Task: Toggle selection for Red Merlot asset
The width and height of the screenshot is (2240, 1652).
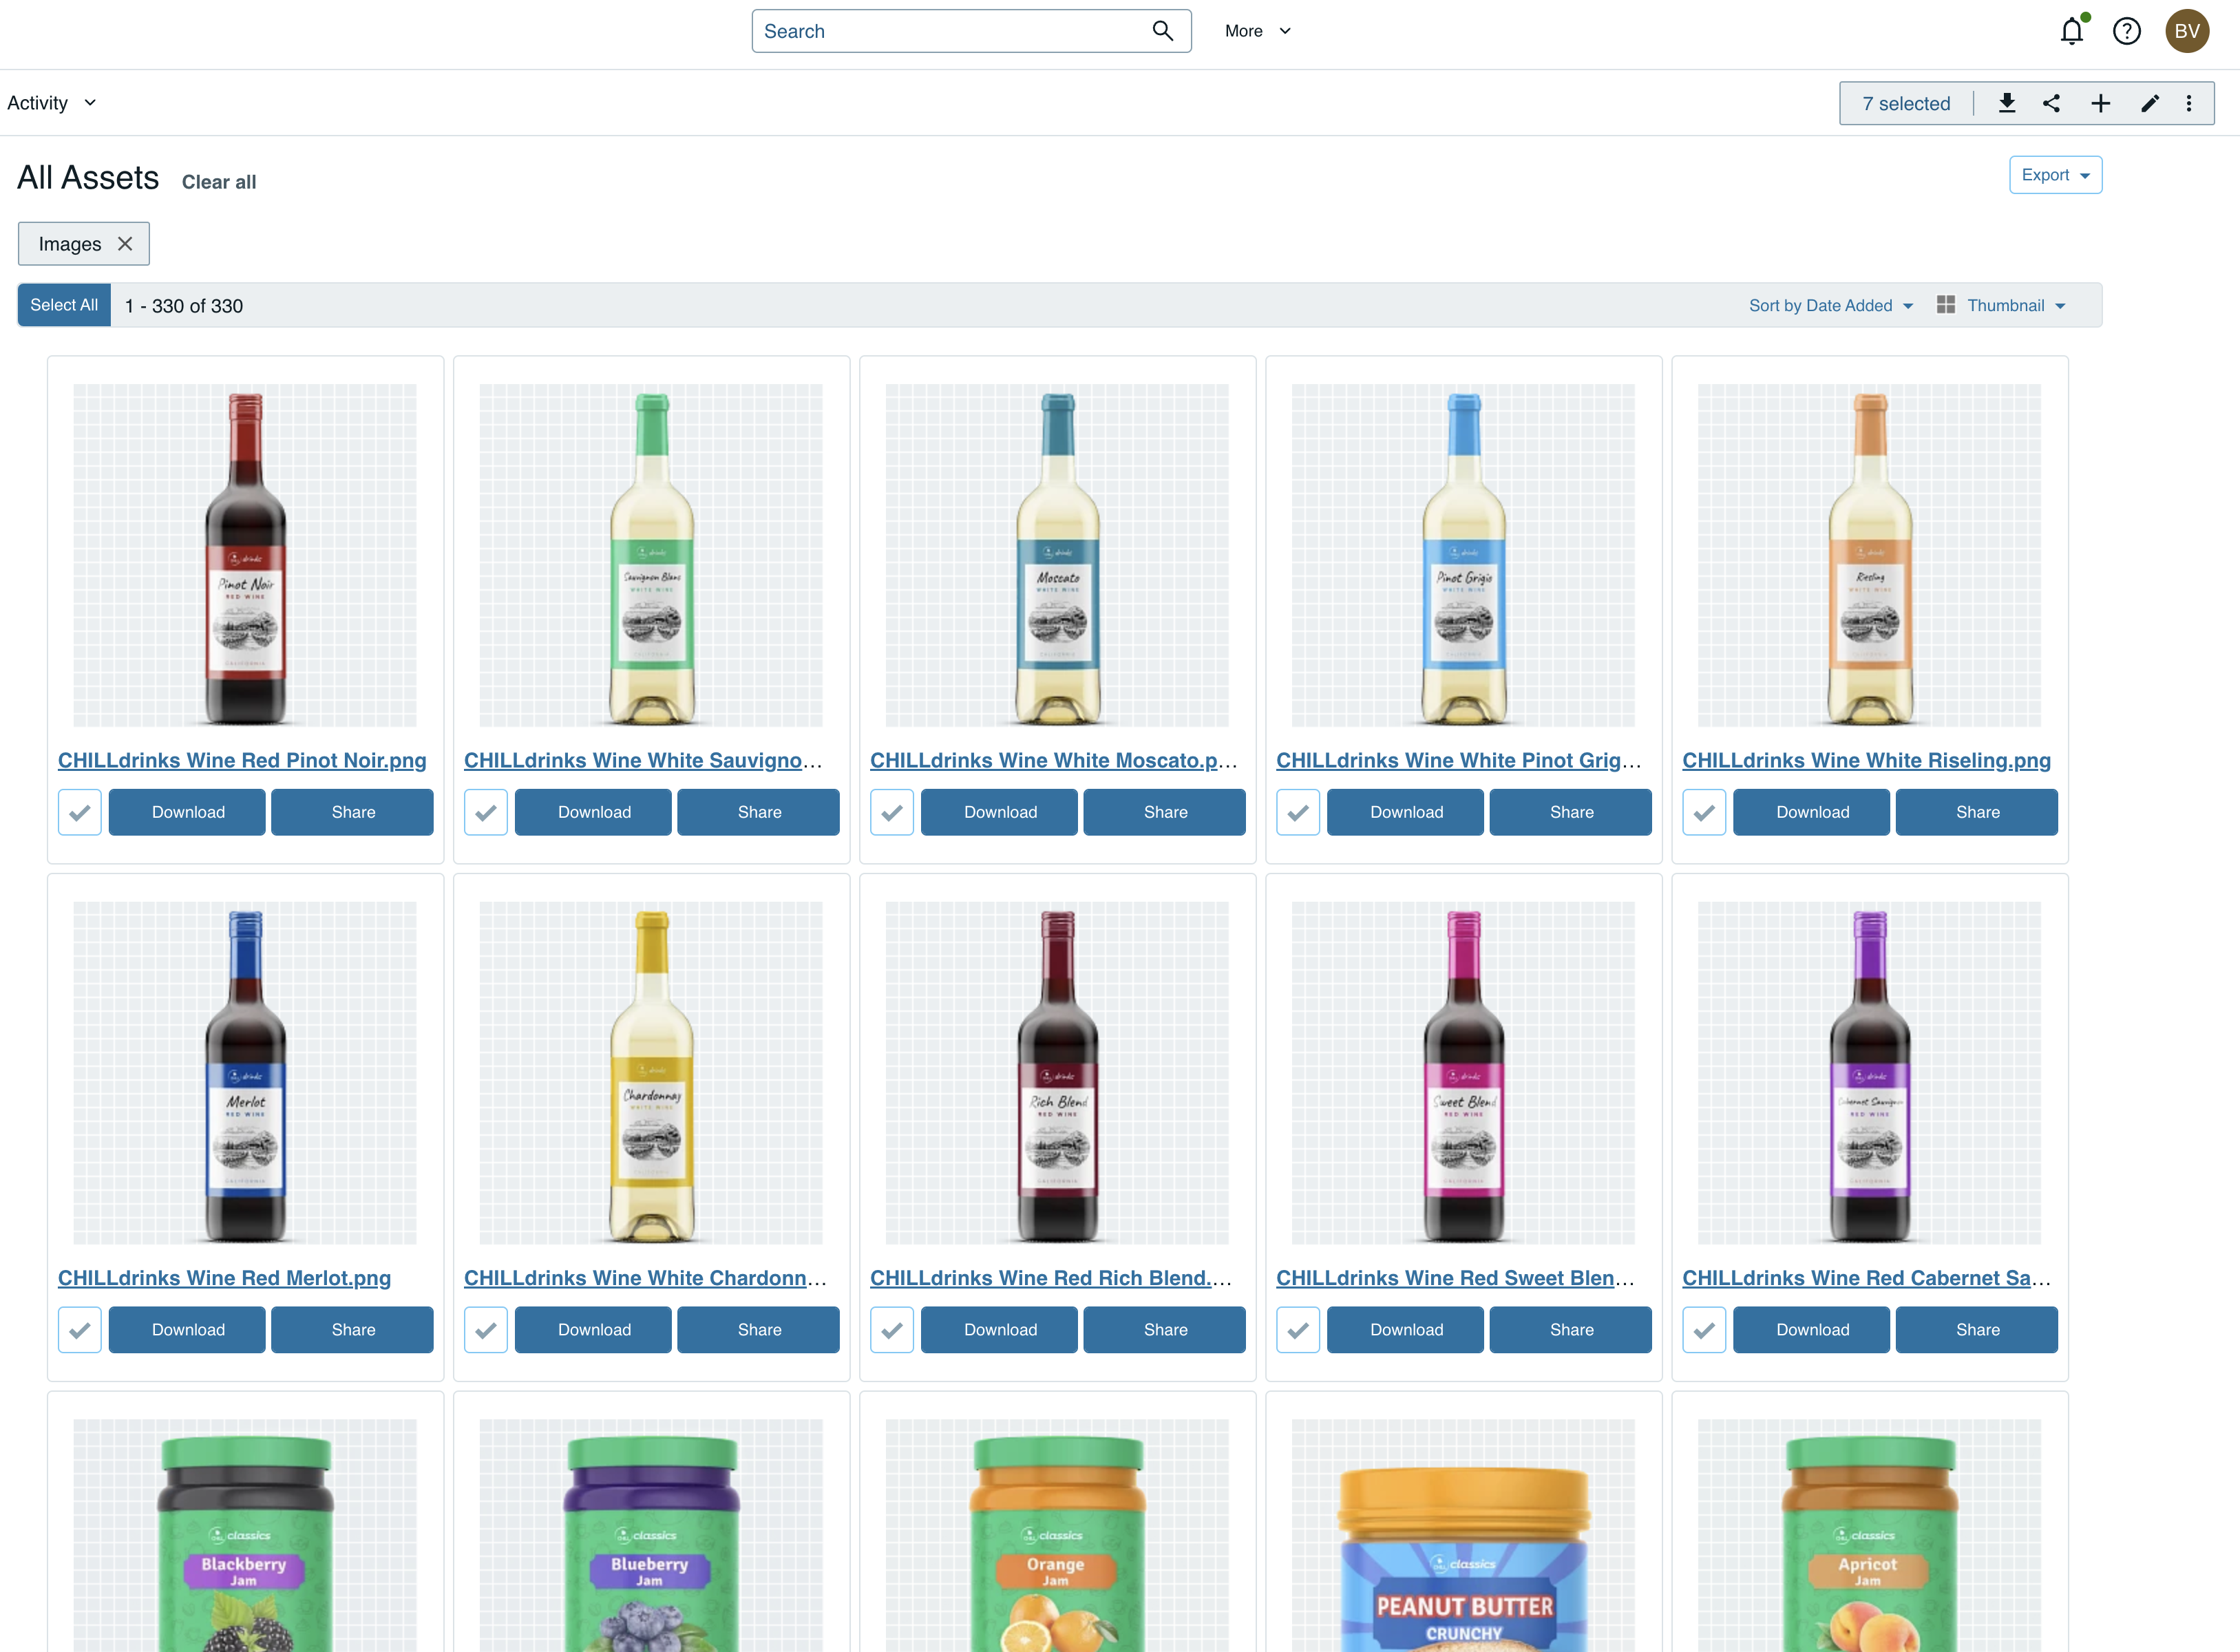Action: tap(80, 1330)
